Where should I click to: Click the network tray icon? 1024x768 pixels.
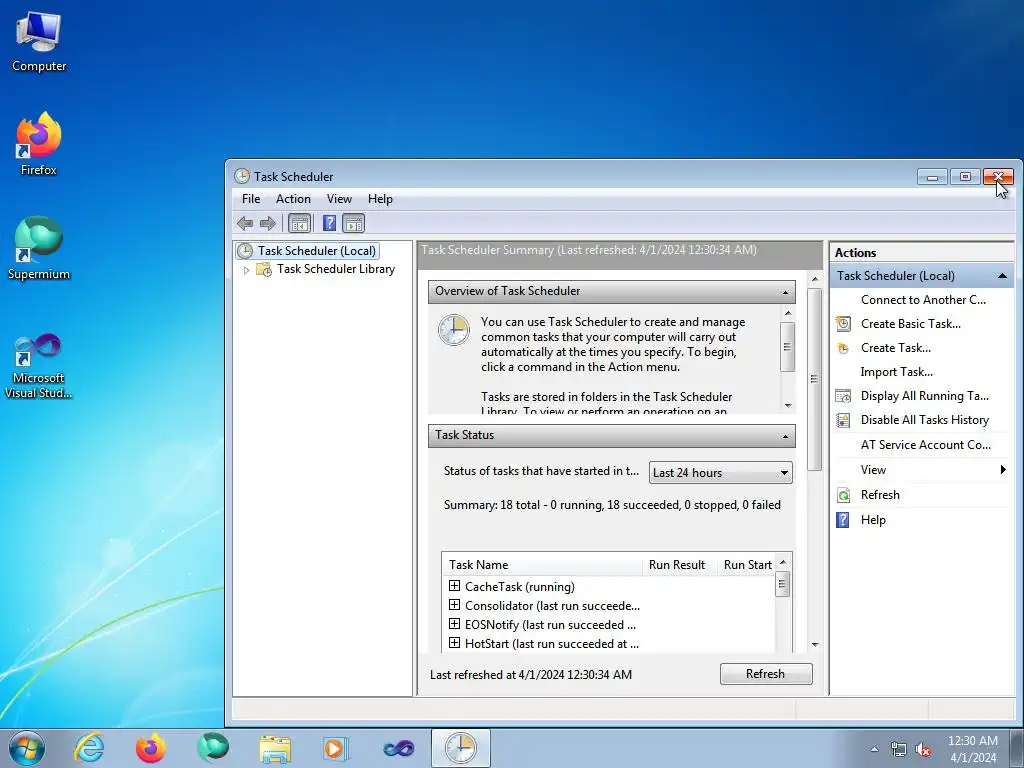899,750
